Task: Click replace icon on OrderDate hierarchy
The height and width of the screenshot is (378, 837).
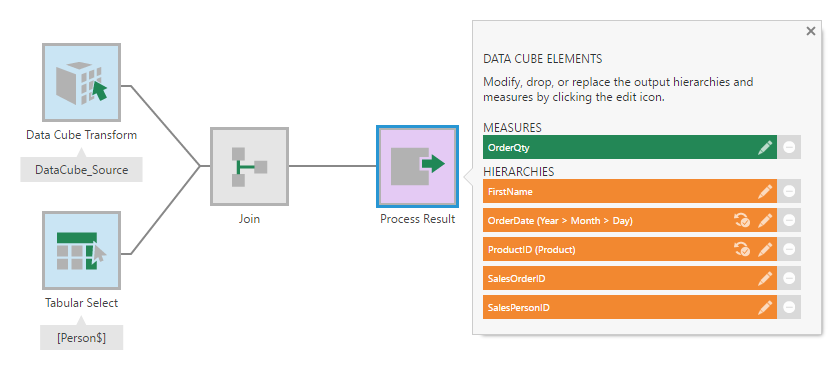Action: [742, 220]
